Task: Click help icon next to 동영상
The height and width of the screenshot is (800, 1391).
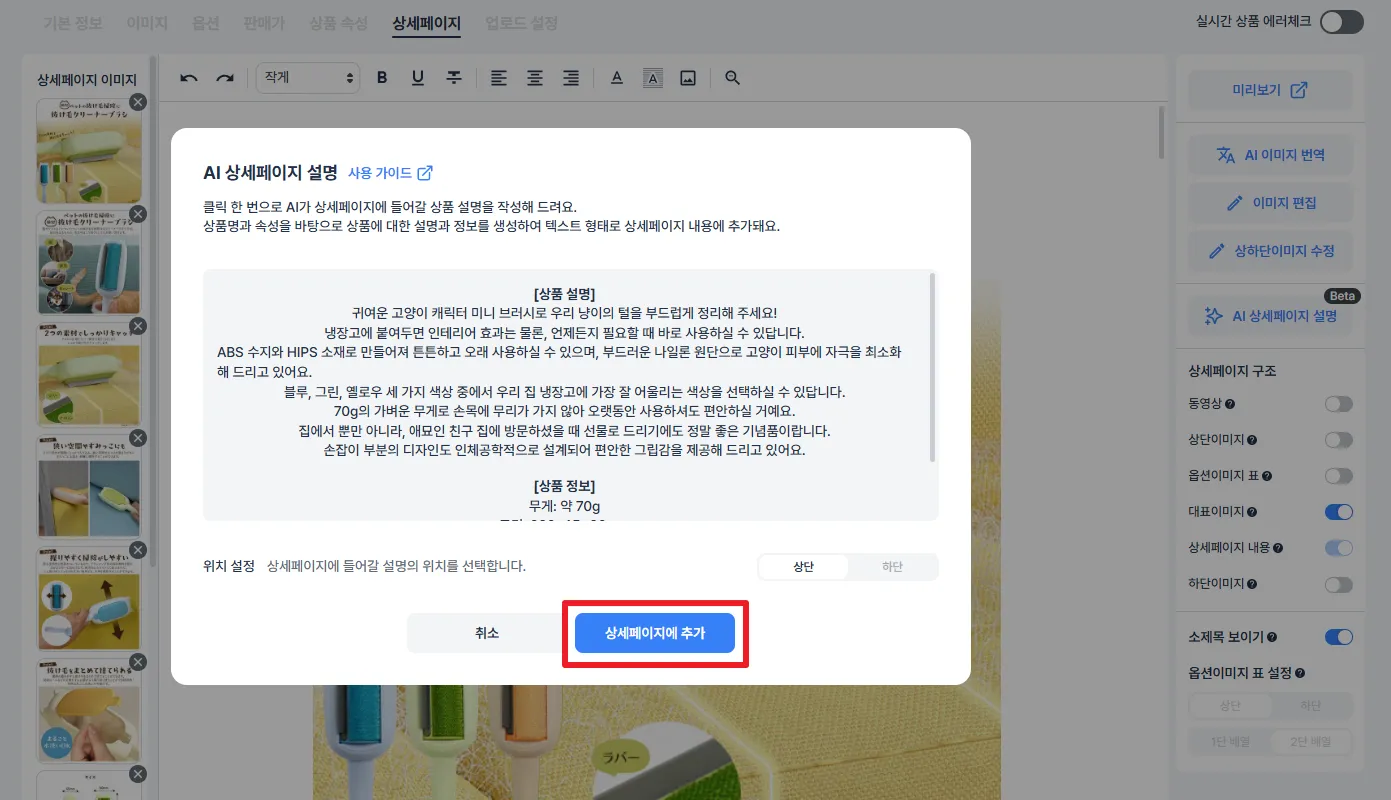Action: point(1230,404)
